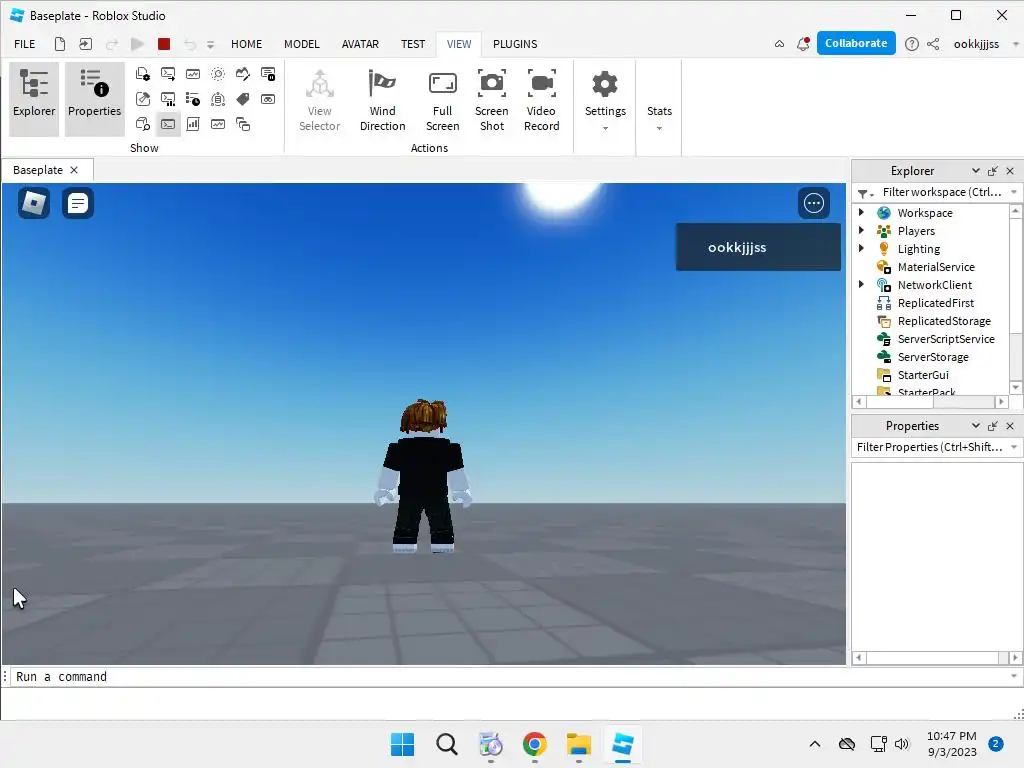Open the Properties panel chevron menu
Viewport: 1024px width, 768px height.
coord(976,425)
